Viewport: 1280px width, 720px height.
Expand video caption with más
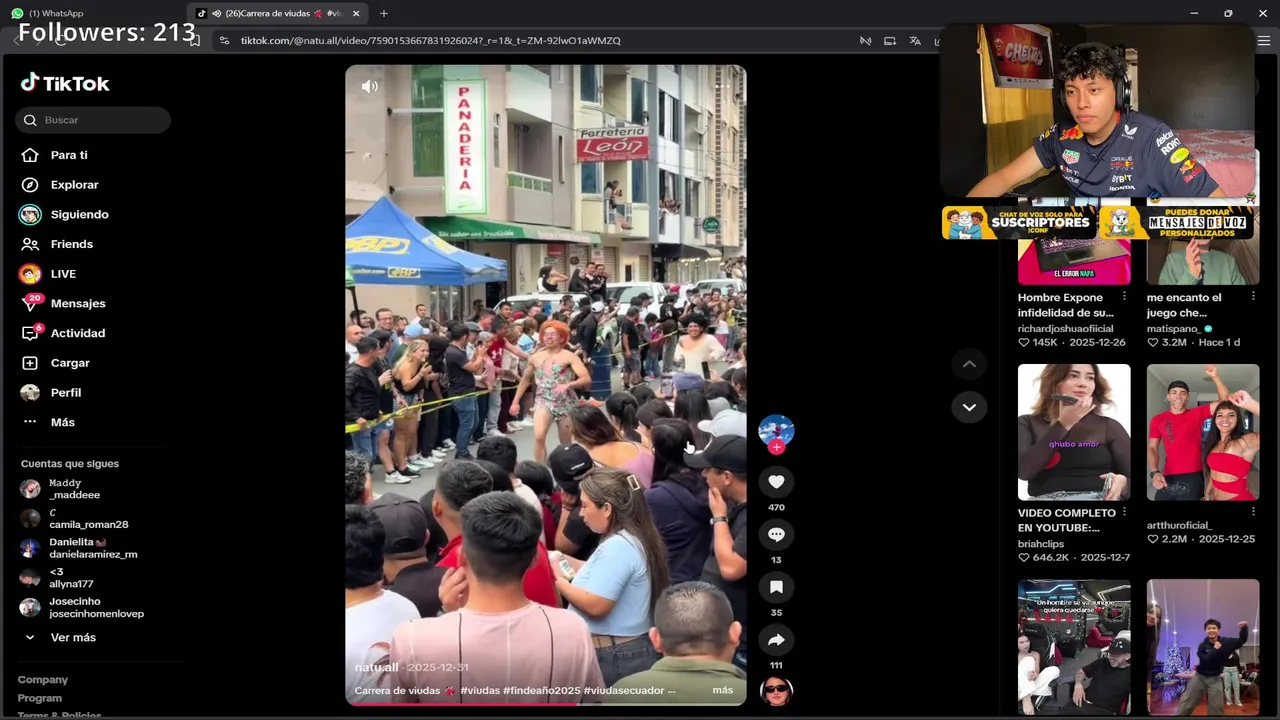723,690
